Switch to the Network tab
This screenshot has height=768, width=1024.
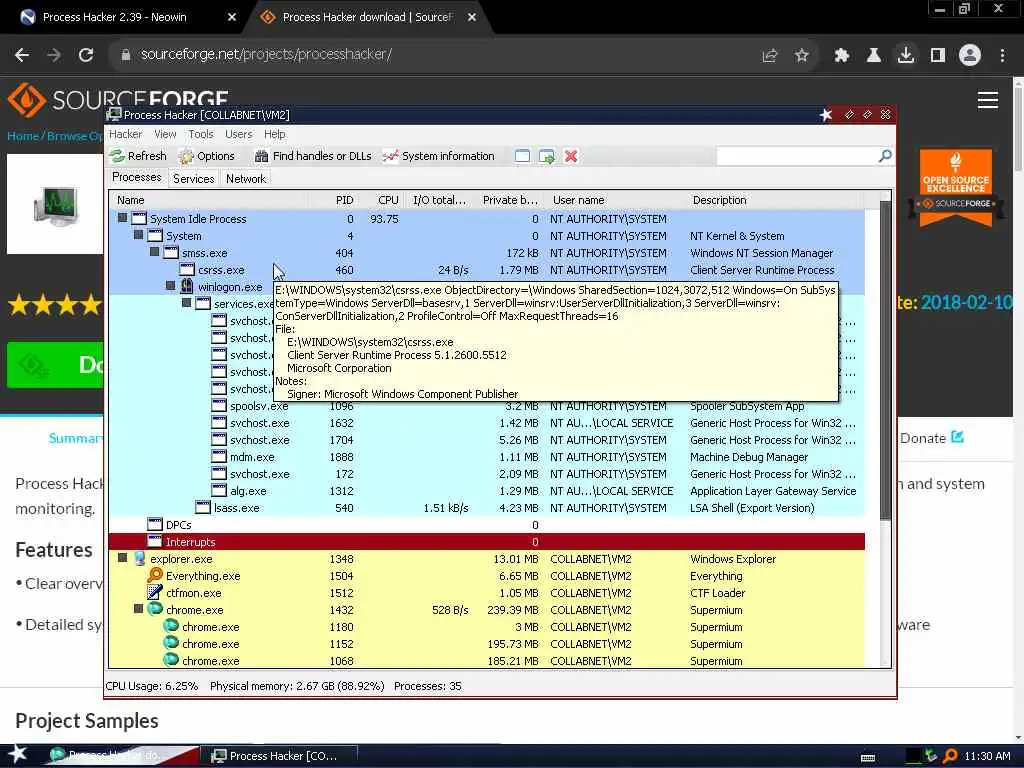click(246, 178)
